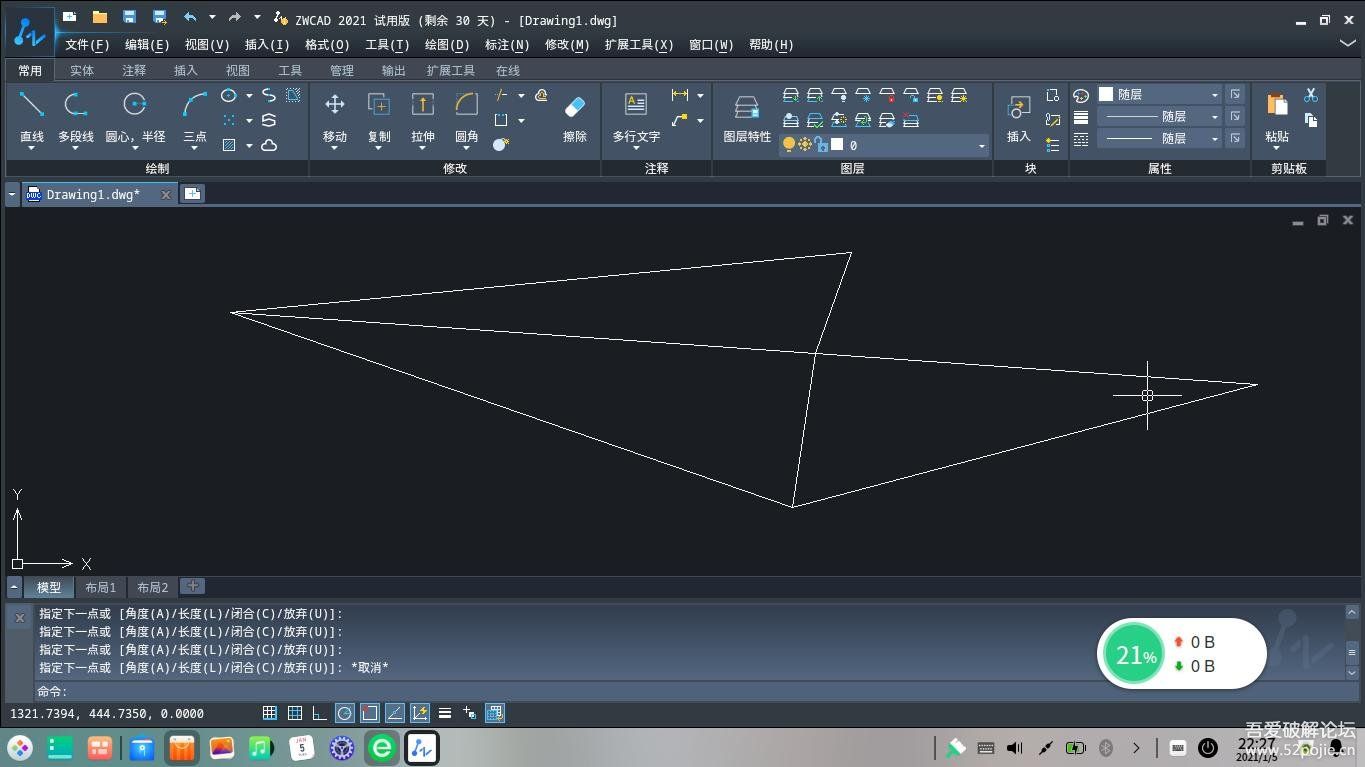Open the 绘图(D) menu
Screen dimensions: 1365x767
446,45
